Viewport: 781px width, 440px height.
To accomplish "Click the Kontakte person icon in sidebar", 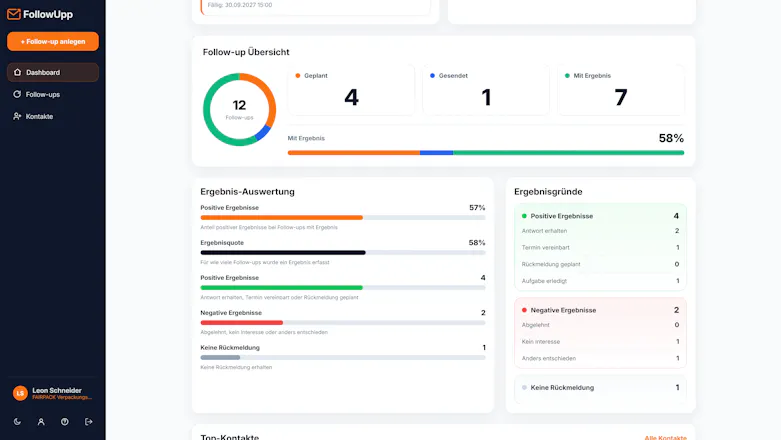I will (17, 116).
